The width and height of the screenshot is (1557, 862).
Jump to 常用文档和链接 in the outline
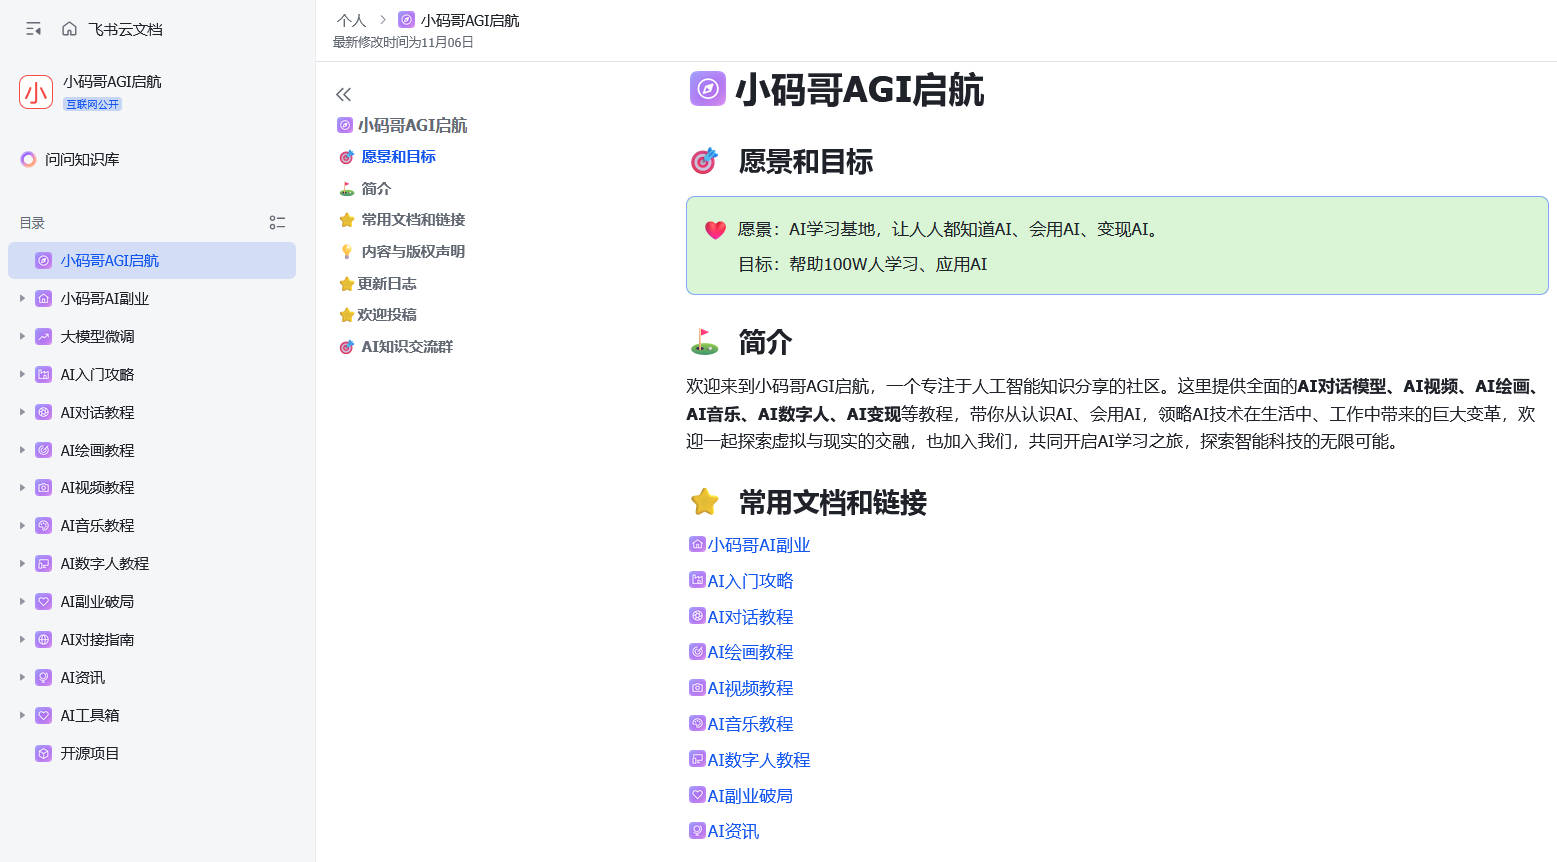413,220
